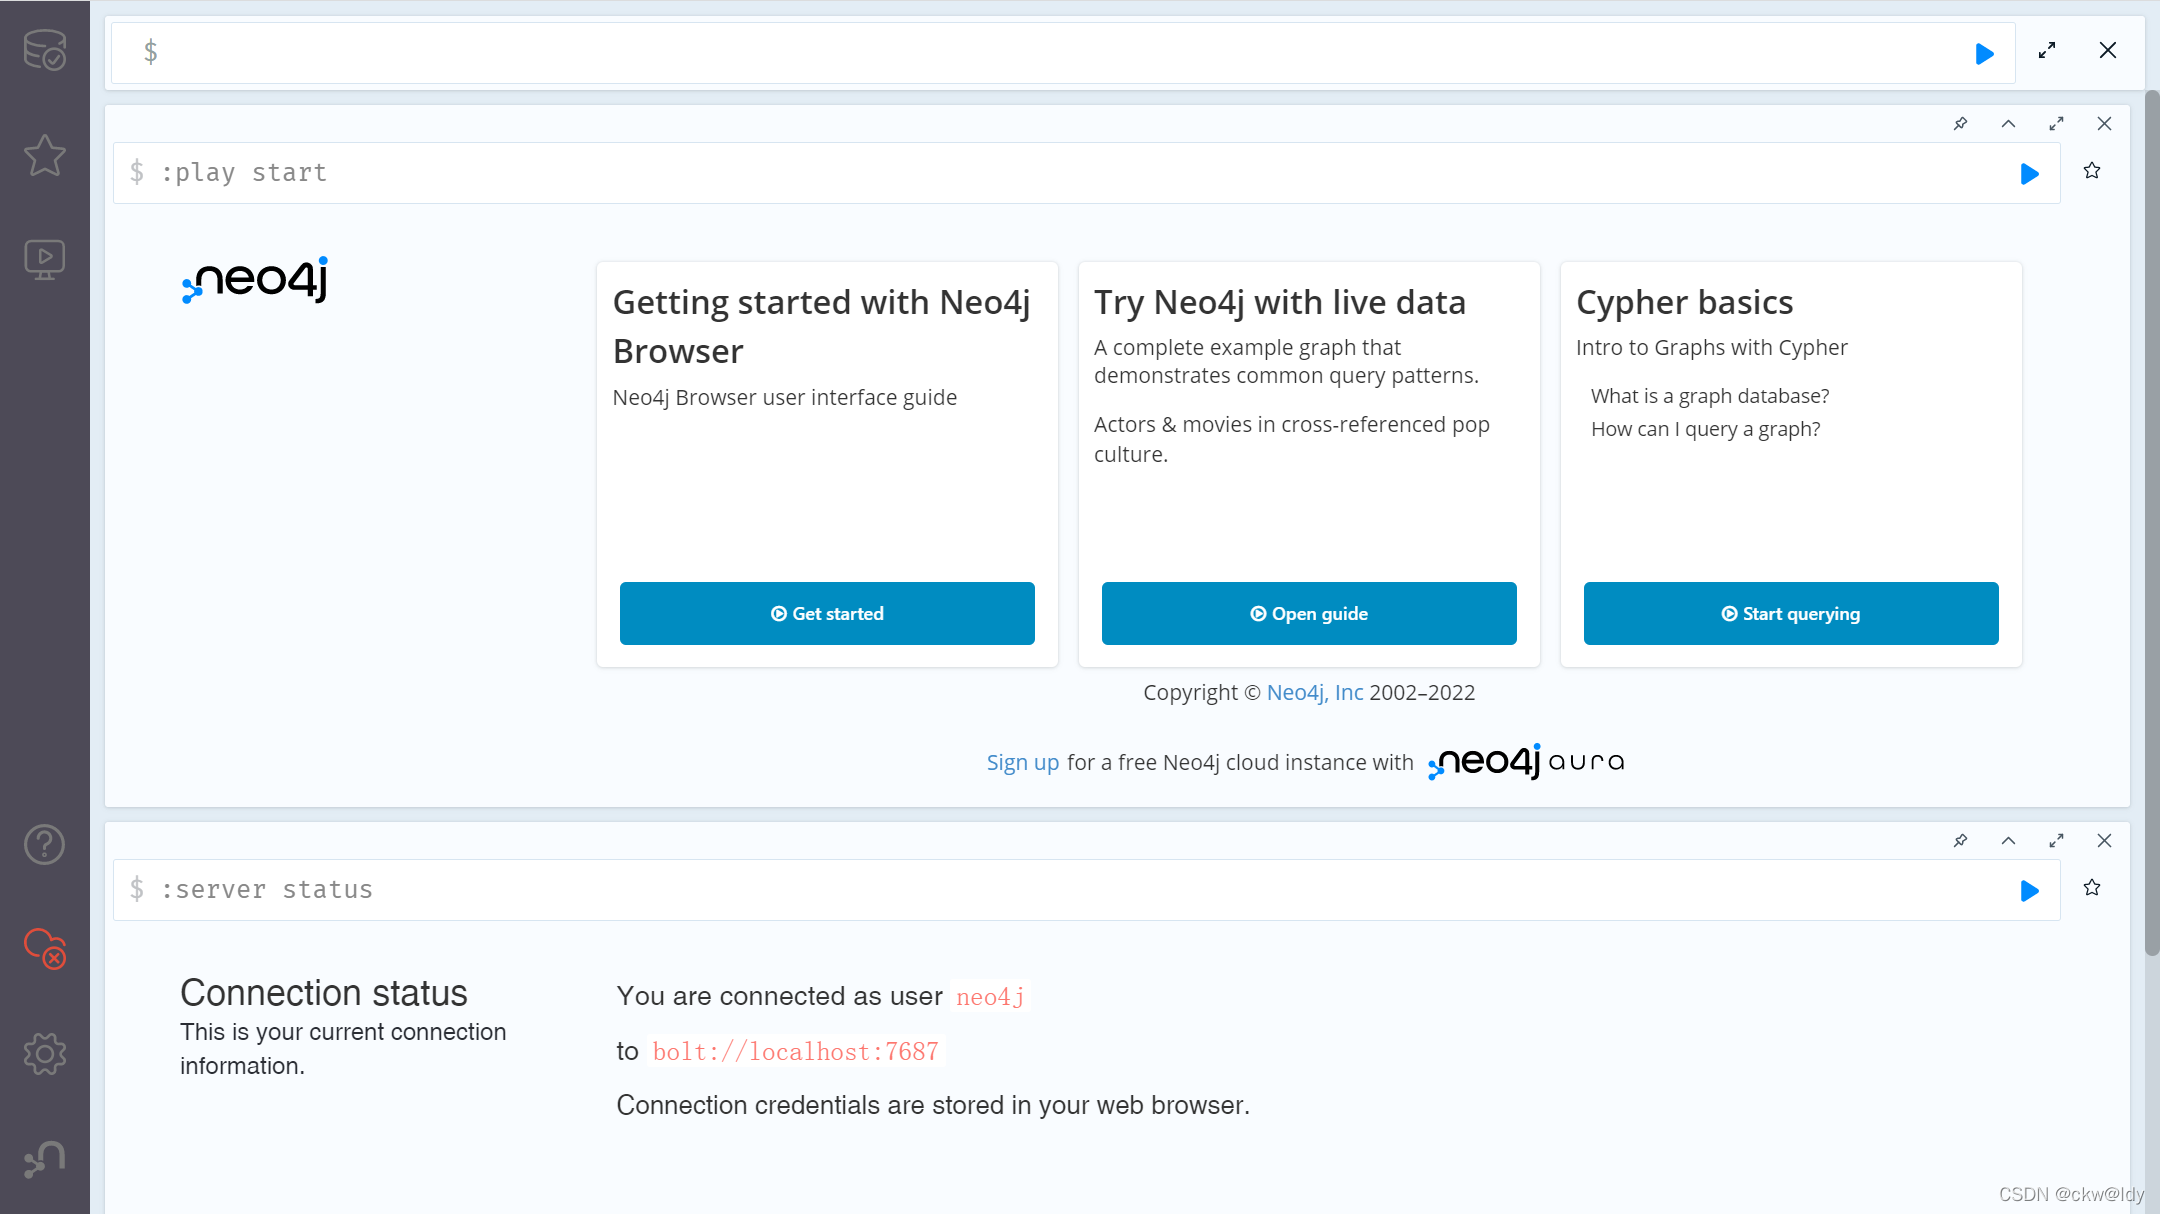Click the :play start command field
The image size is (2160, 1214).
pos(1086,173)
